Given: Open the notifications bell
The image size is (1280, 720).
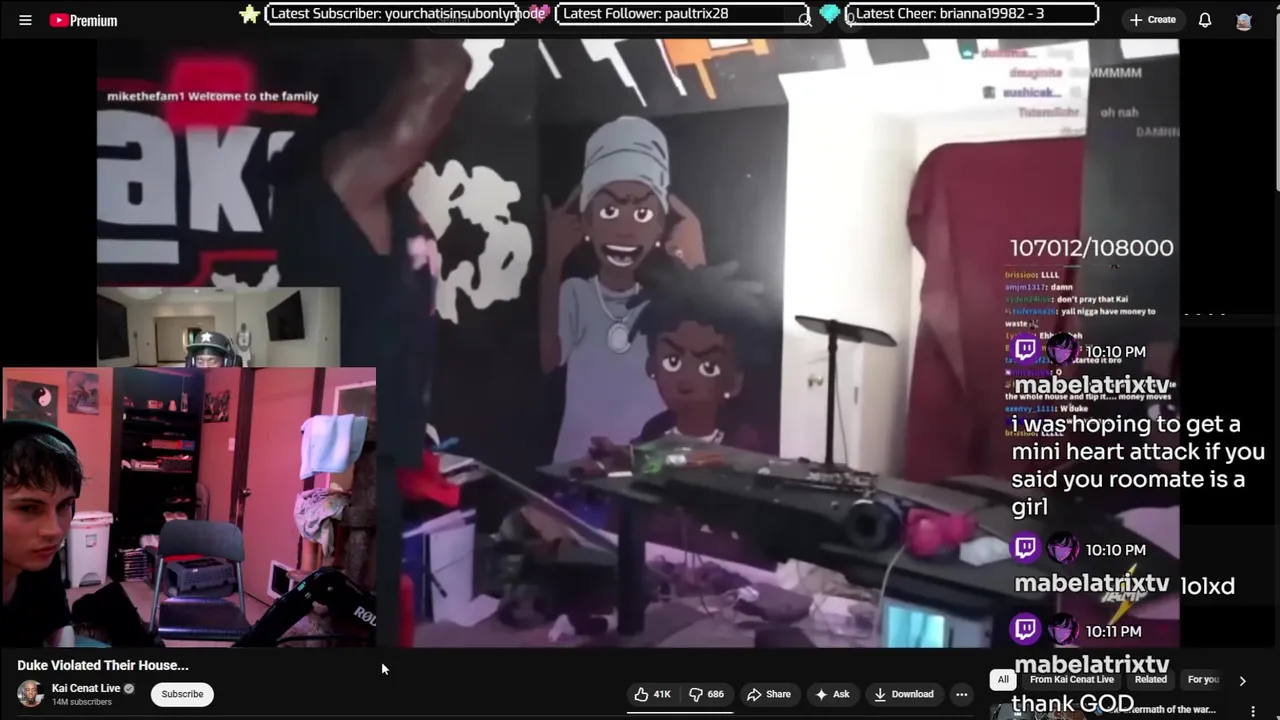Looking at the screenshot, I should (1205, 20).
